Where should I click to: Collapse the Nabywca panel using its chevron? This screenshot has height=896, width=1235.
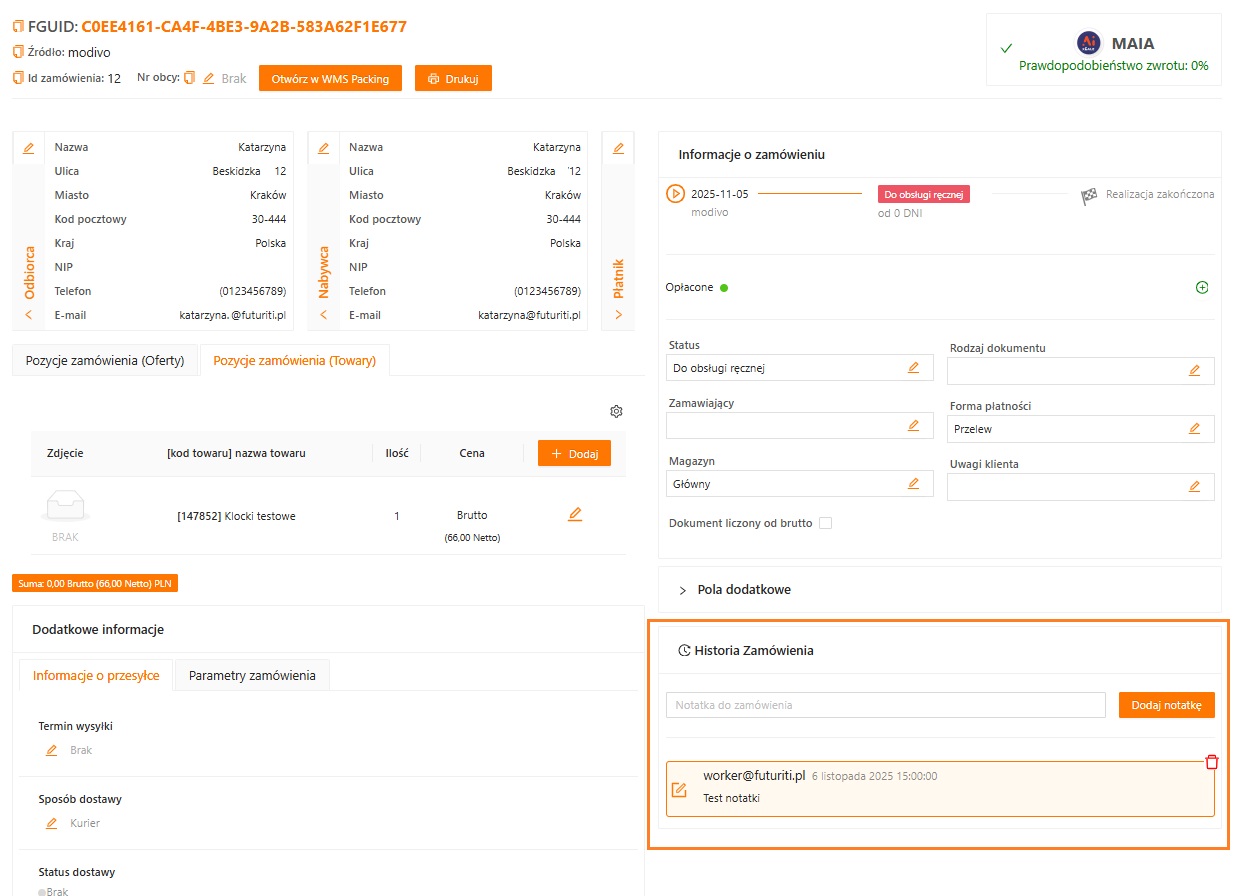(x=323, y=315)
